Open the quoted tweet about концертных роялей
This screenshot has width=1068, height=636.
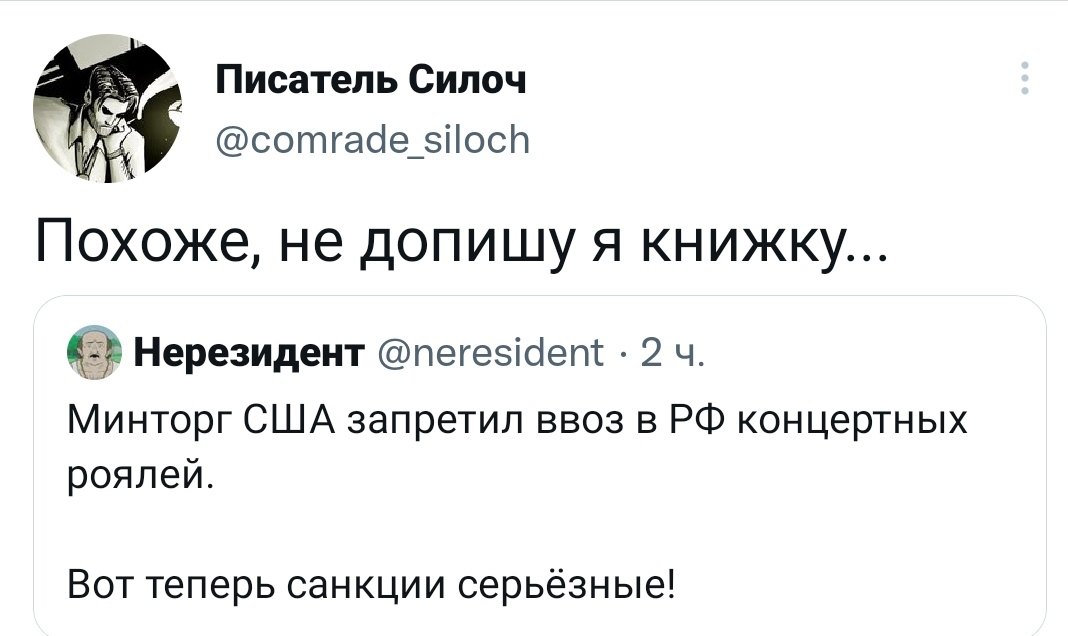[540, 500]
